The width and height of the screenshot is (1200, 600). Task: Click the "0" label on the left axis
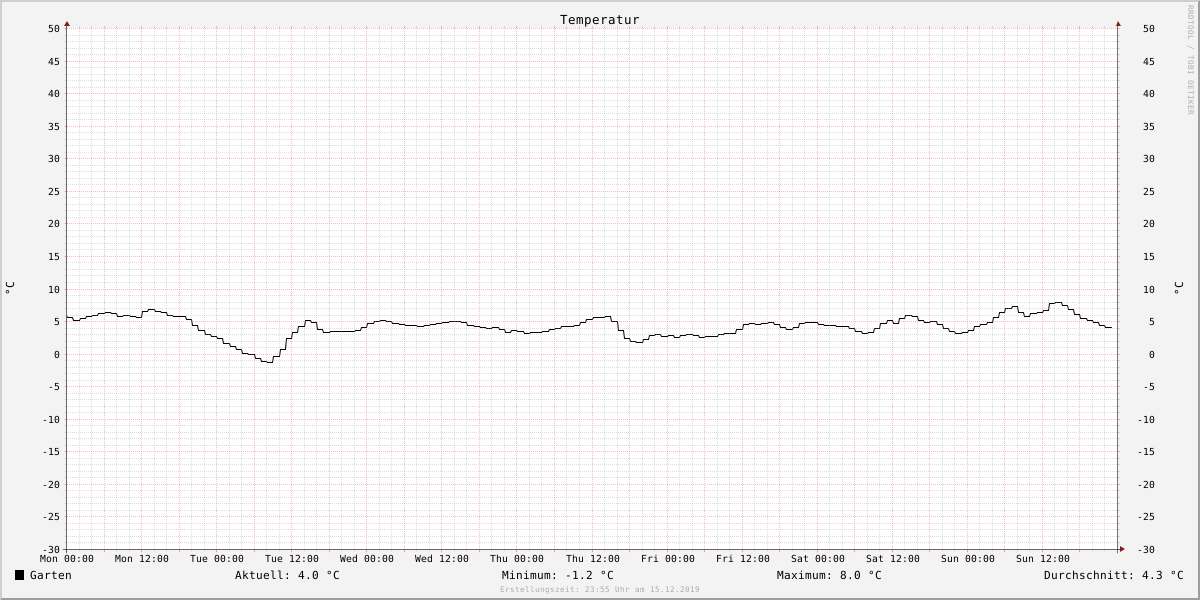click(x=57, y=354)
